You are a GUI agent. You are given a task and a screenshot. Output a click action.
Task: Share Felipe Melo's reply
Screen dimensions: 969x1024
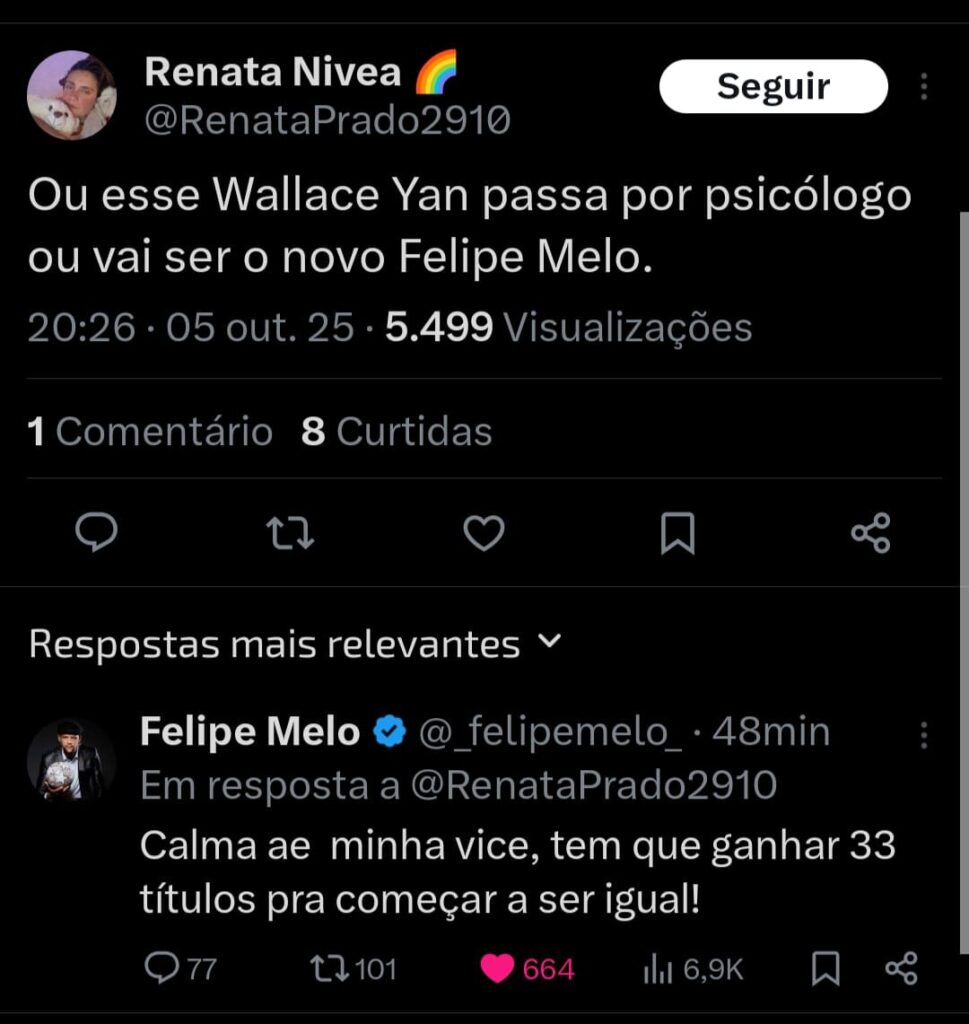(x=901, y=968)
